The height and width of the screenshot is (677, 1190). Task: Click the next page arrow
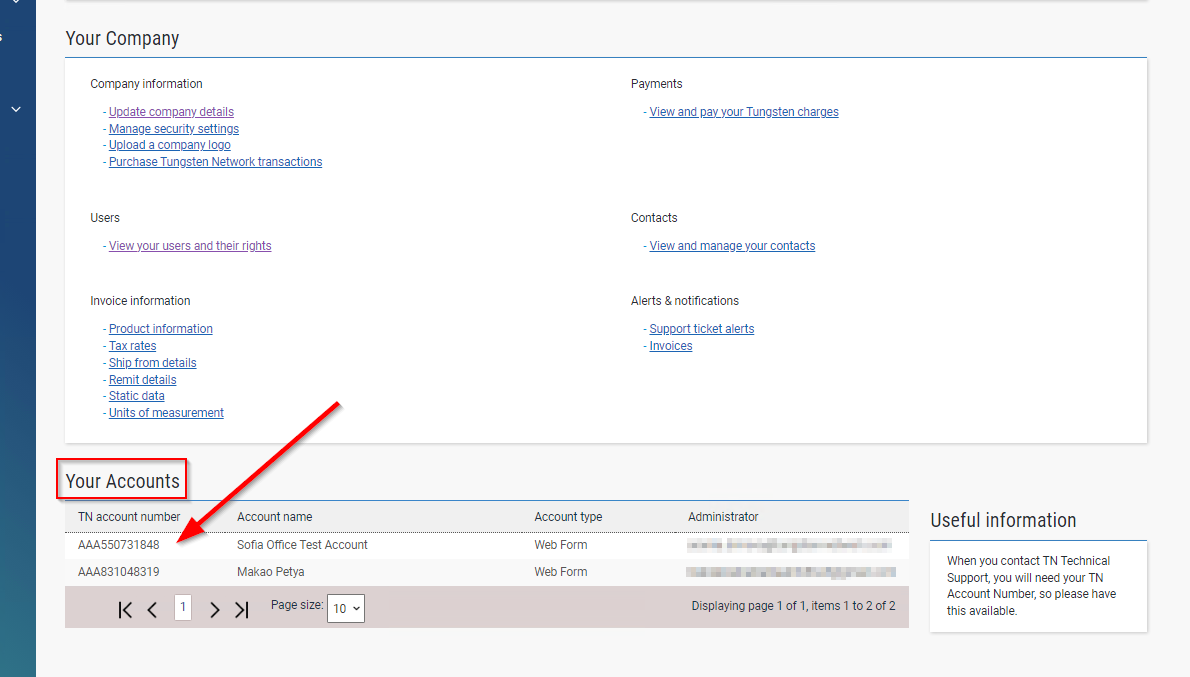click(x=214, y=608)
